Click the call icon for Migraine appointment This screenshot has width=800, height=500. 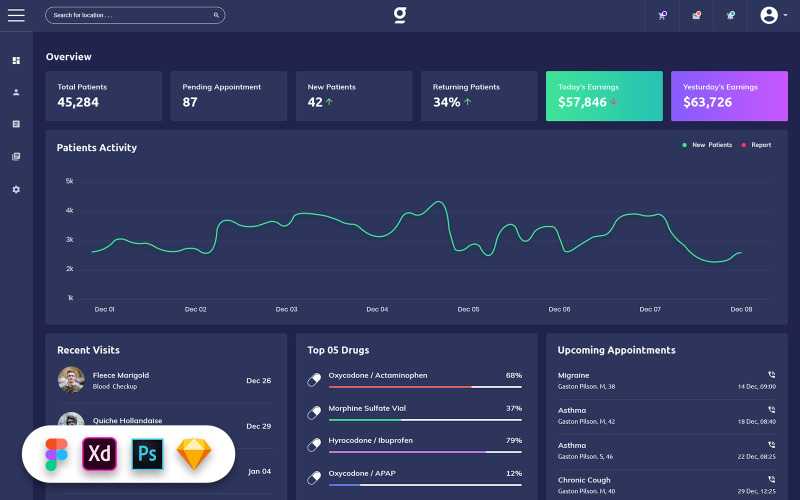tap(771, 375)
